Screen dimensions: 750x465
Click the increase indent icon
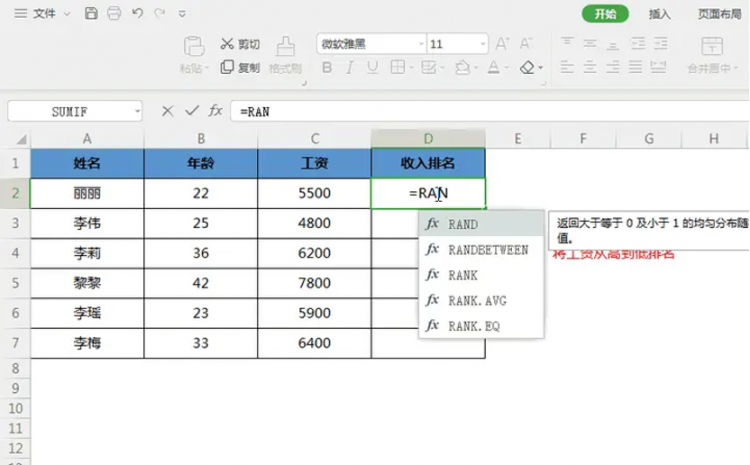661,43
